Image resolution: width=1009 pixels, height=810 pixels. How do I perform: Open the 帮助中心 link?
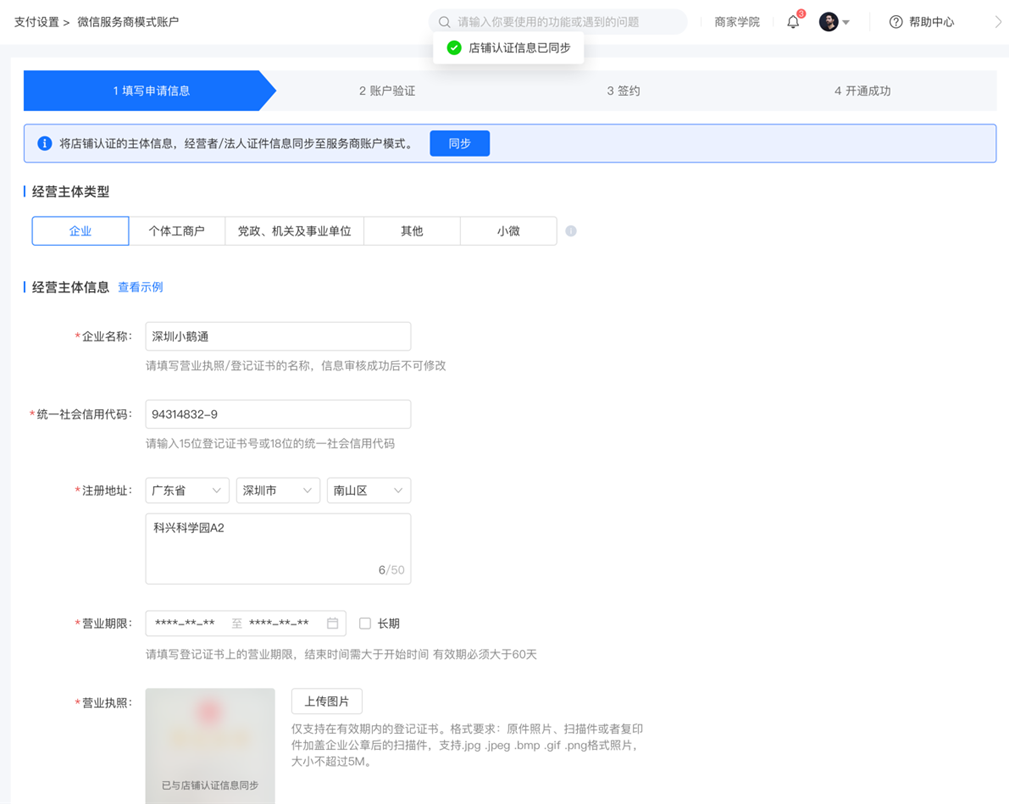(932, 22)
